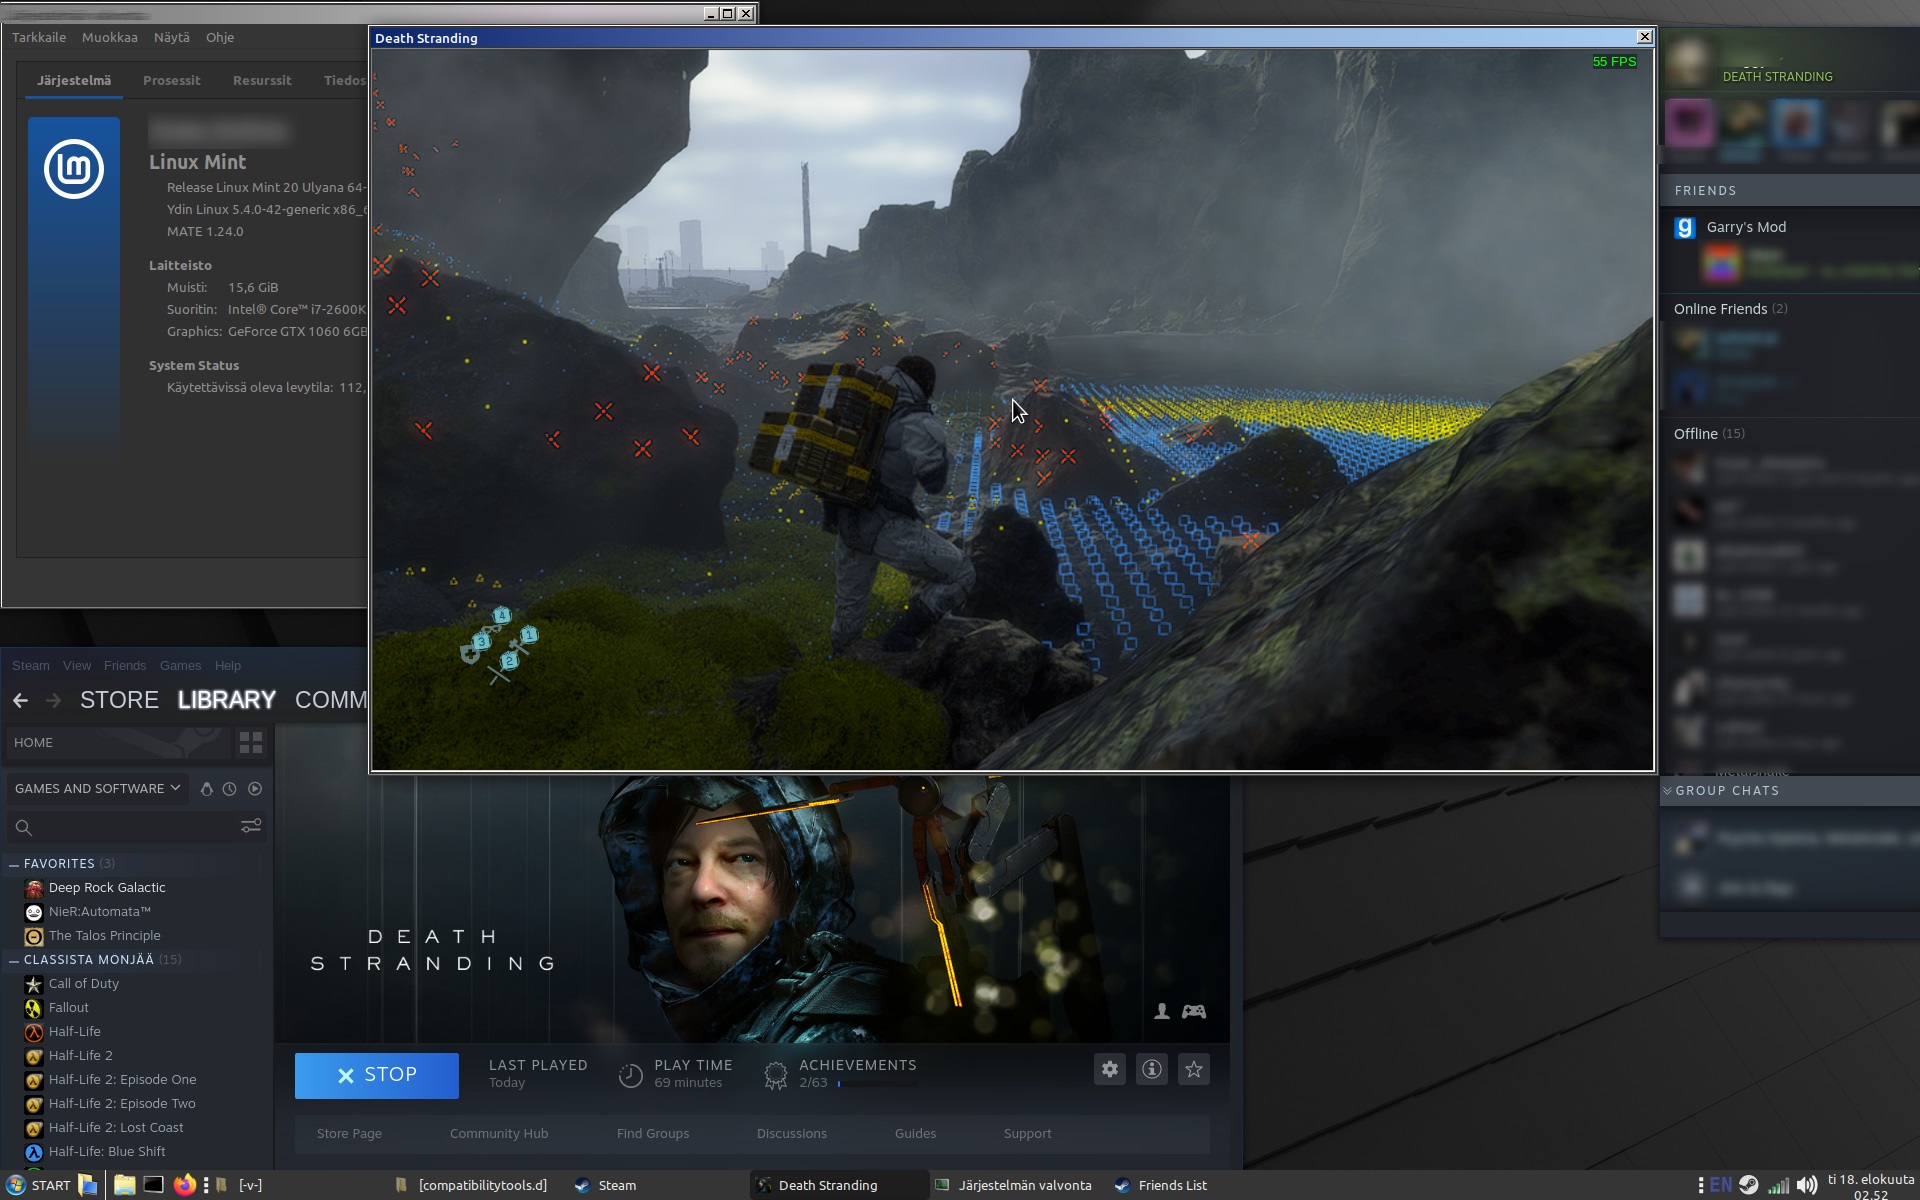Click the achievements badge icon

tap(775, 1075)
